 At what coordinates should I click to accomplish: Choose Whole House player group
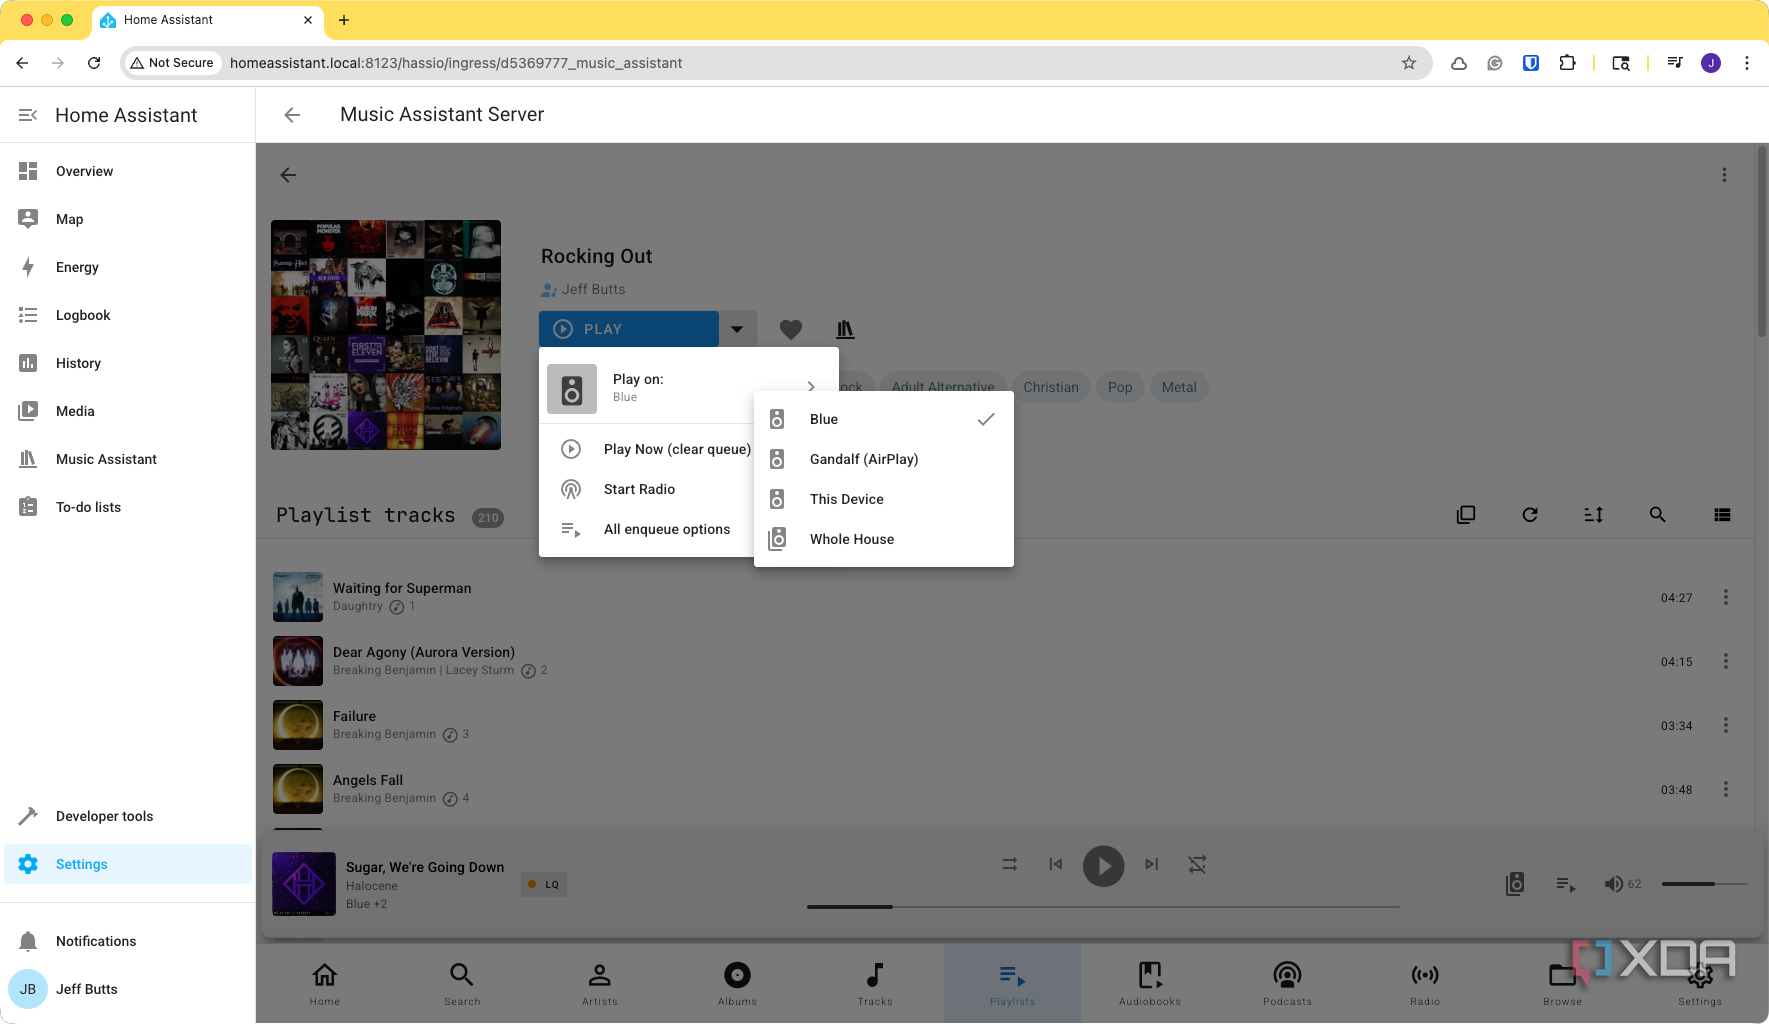[x=884, y=539]
